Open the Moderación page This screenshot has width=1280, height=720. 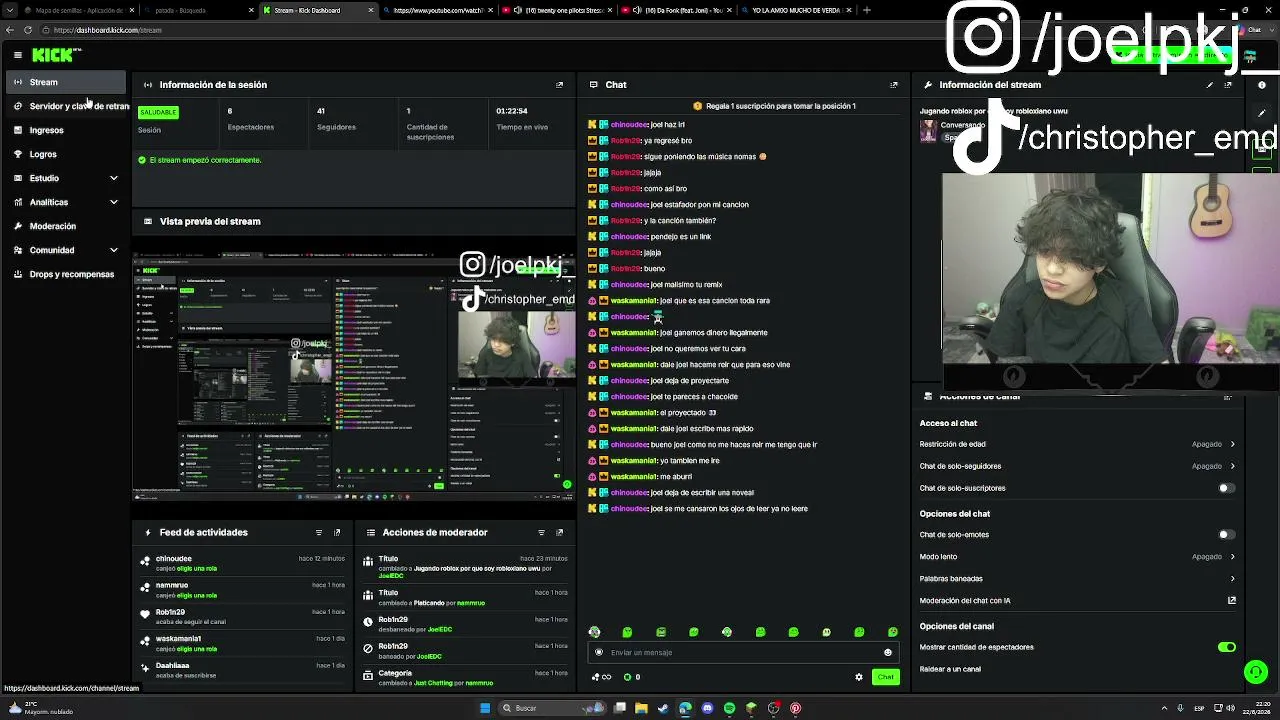[66, 226]
